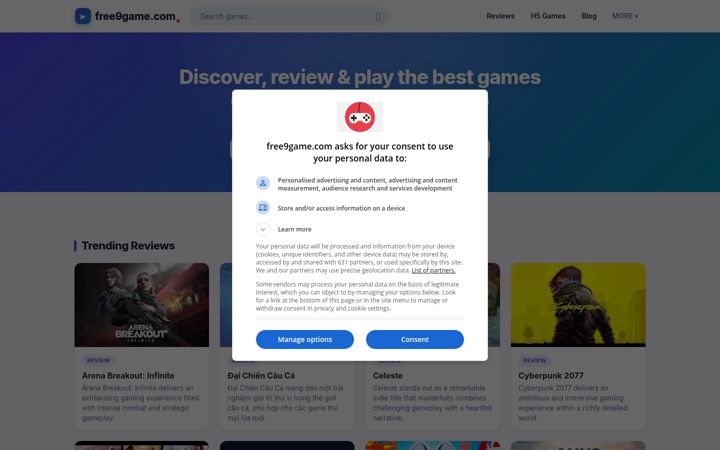This screenshot has width=720, height=450.
Task: Open the Blog nav item
Action: [x=589, y=16]
